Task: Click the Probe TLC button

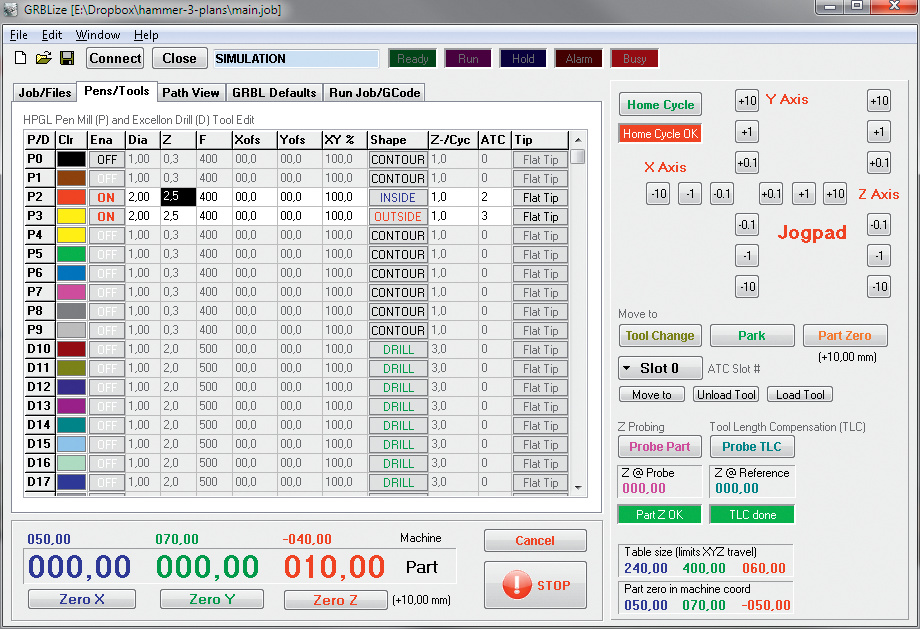Action: pos(751,447)
